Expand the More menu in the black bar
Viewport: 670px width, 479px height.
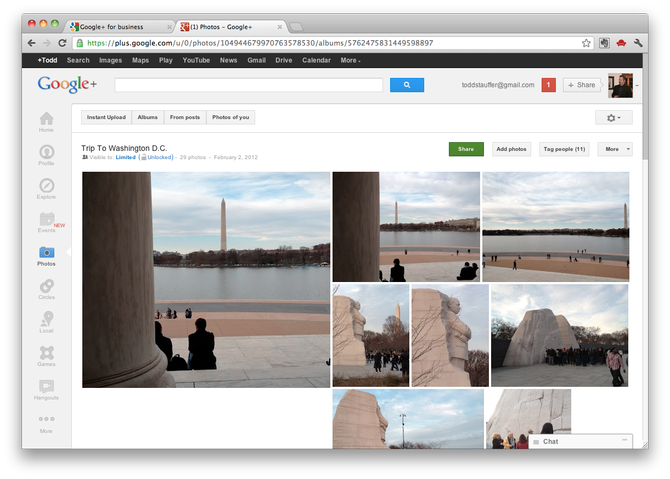point(350,60)
